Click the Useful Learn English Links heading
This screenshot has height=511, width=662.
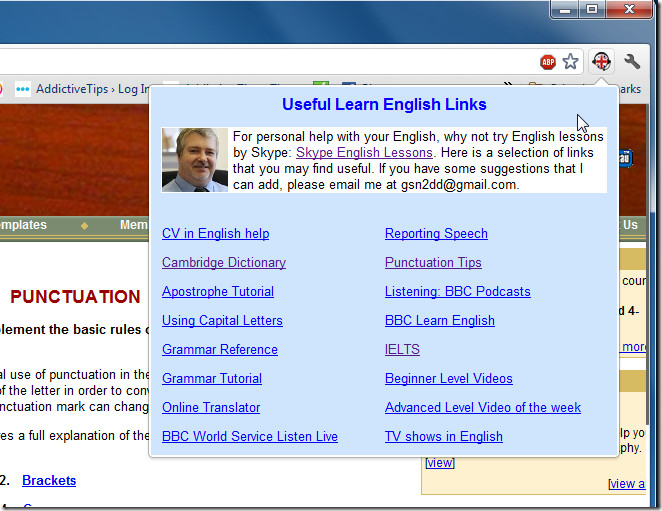[384, 104]
